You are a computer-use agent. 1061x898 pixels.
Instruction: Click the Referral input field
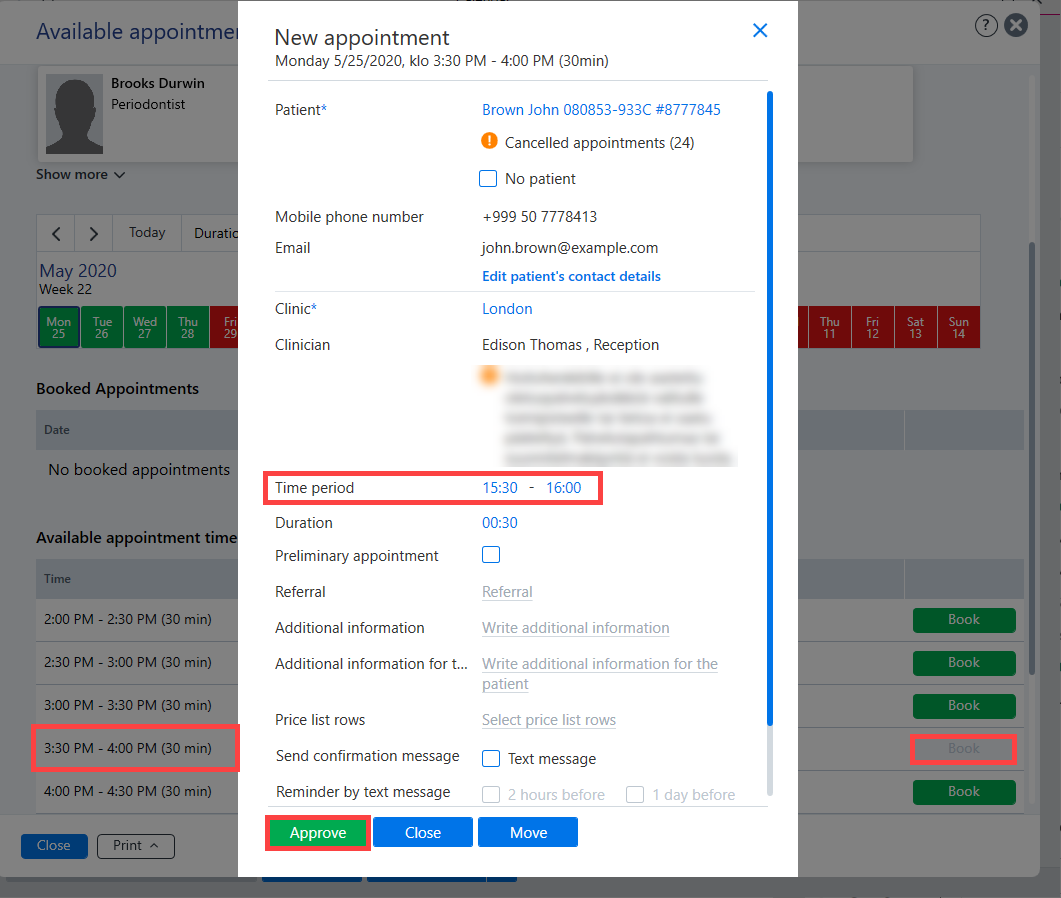pos(507,592)
